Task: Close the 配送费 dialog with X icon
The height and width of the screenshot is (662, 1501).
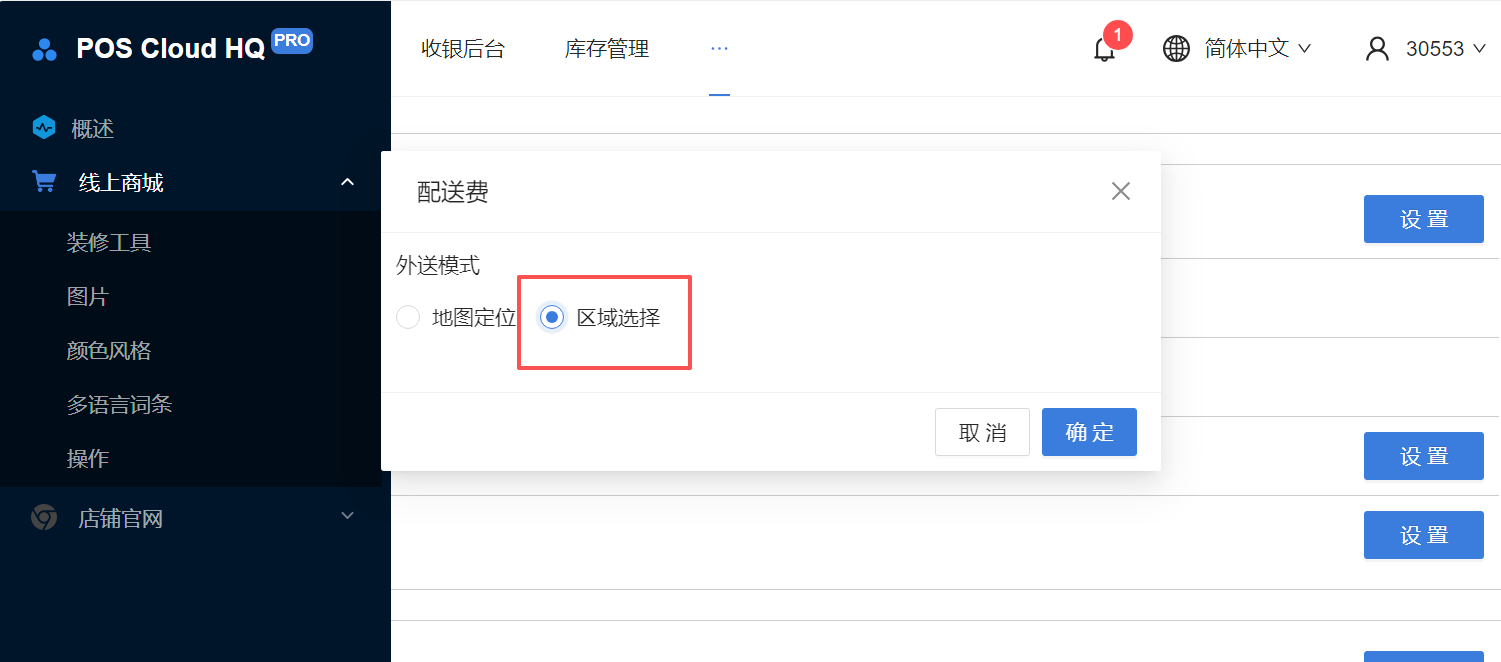Action: [x=1120, y=191]
